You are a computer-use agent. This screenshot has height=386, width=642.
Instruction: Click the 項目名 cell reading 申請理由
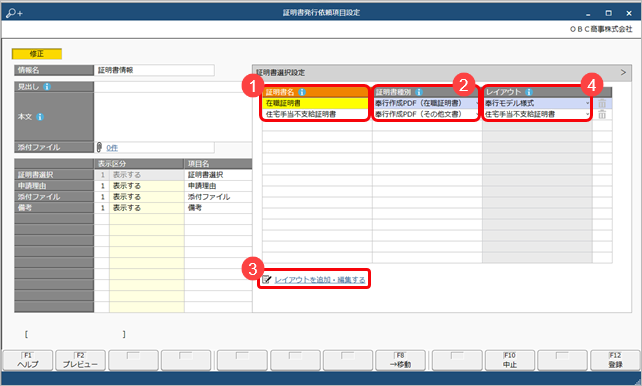[x=218, y=186]
